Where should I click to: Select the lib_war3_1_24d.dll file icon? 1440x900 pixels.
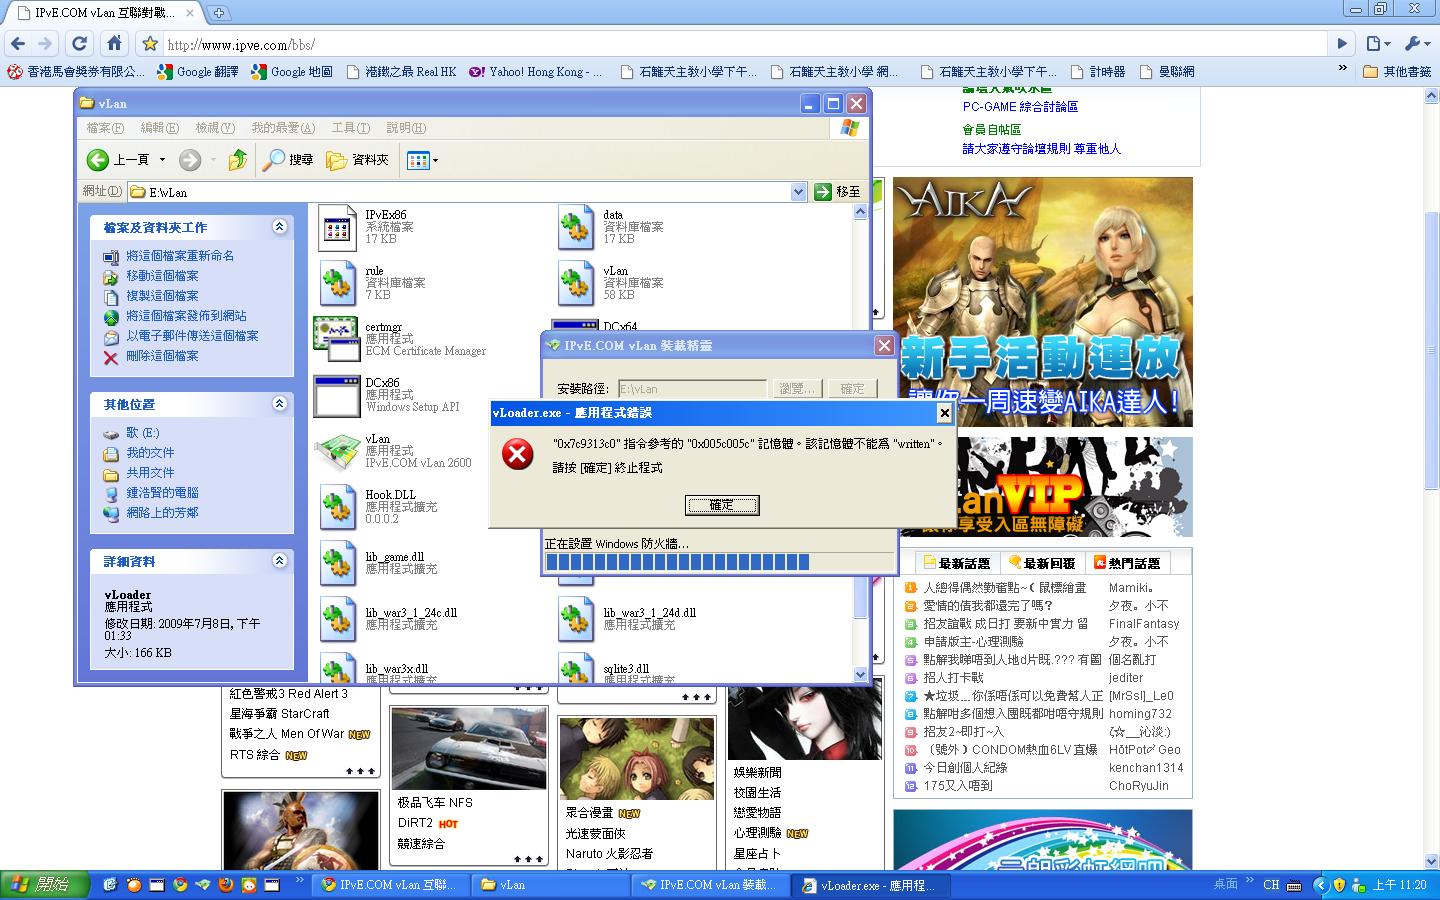(x=576, y=619)
